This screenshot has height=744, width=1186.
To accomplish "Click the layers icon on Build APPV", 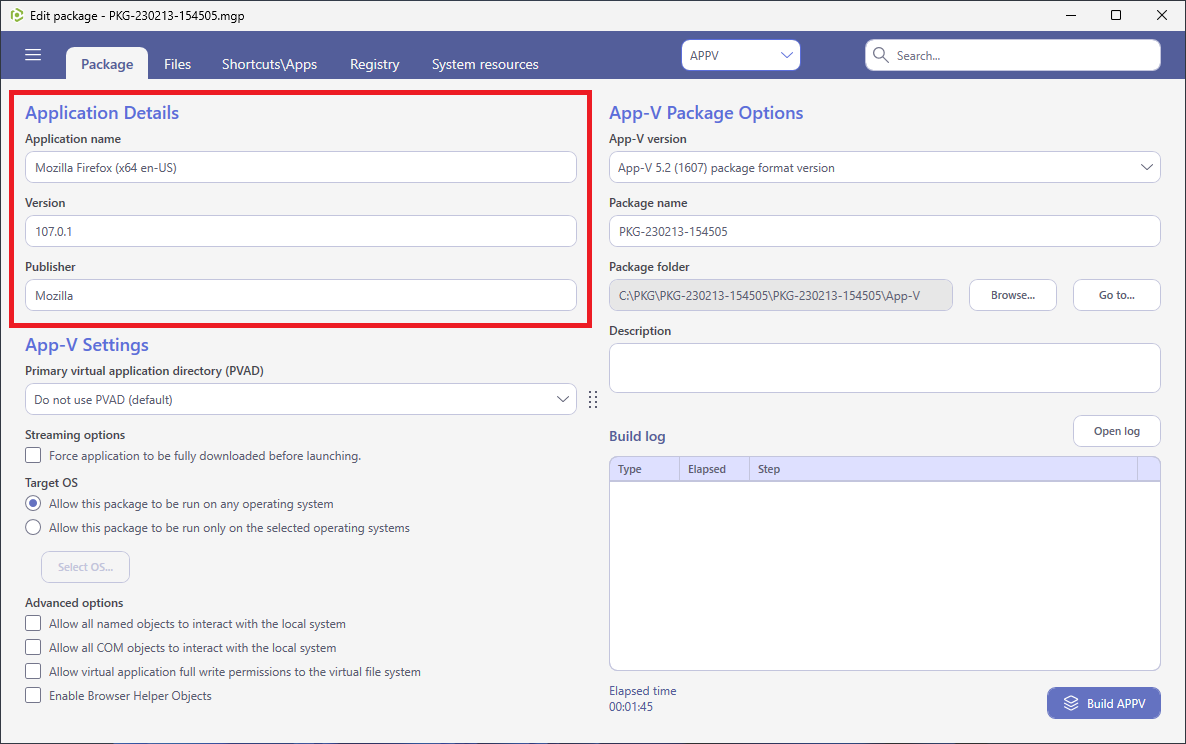I will (x=1071, y=703).
